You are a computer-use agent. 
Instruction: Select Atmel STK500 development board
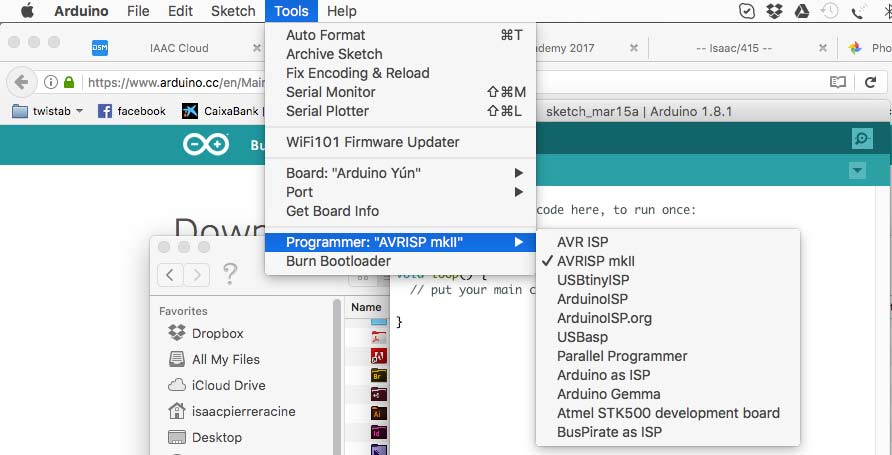[x=668, y=413]
